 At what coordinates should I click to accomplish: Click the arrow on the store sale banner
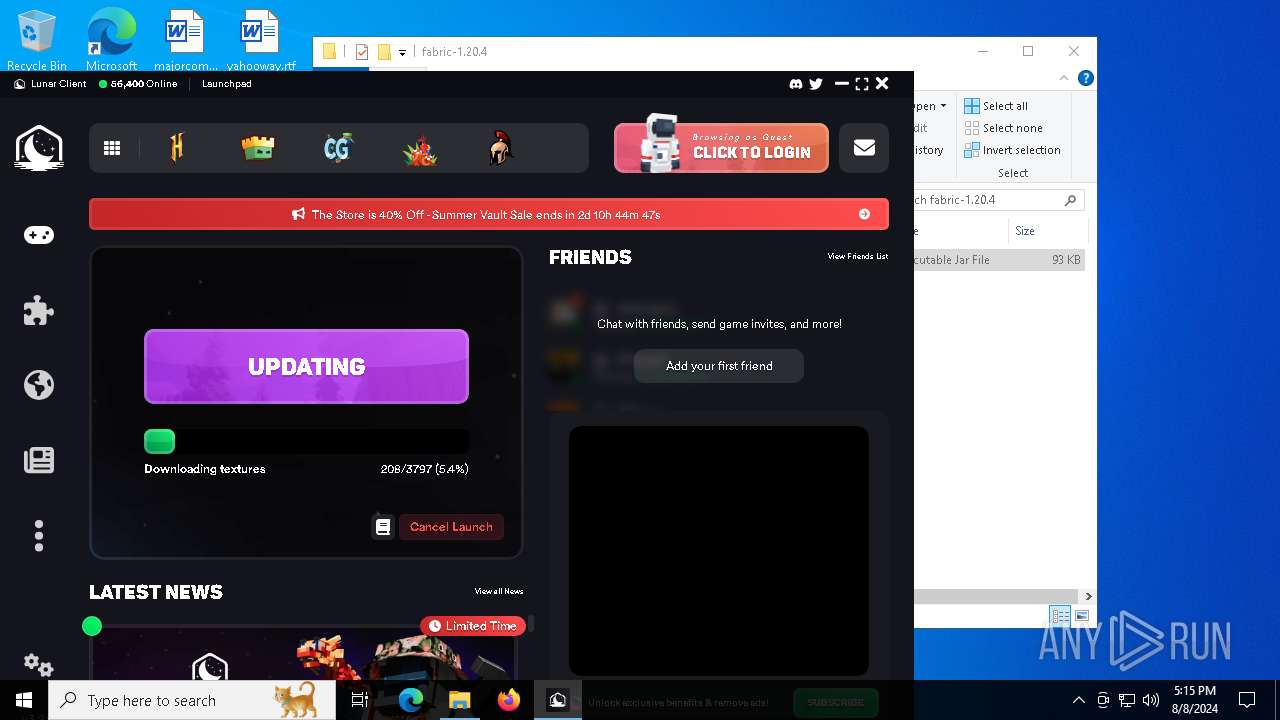(864, 214)
